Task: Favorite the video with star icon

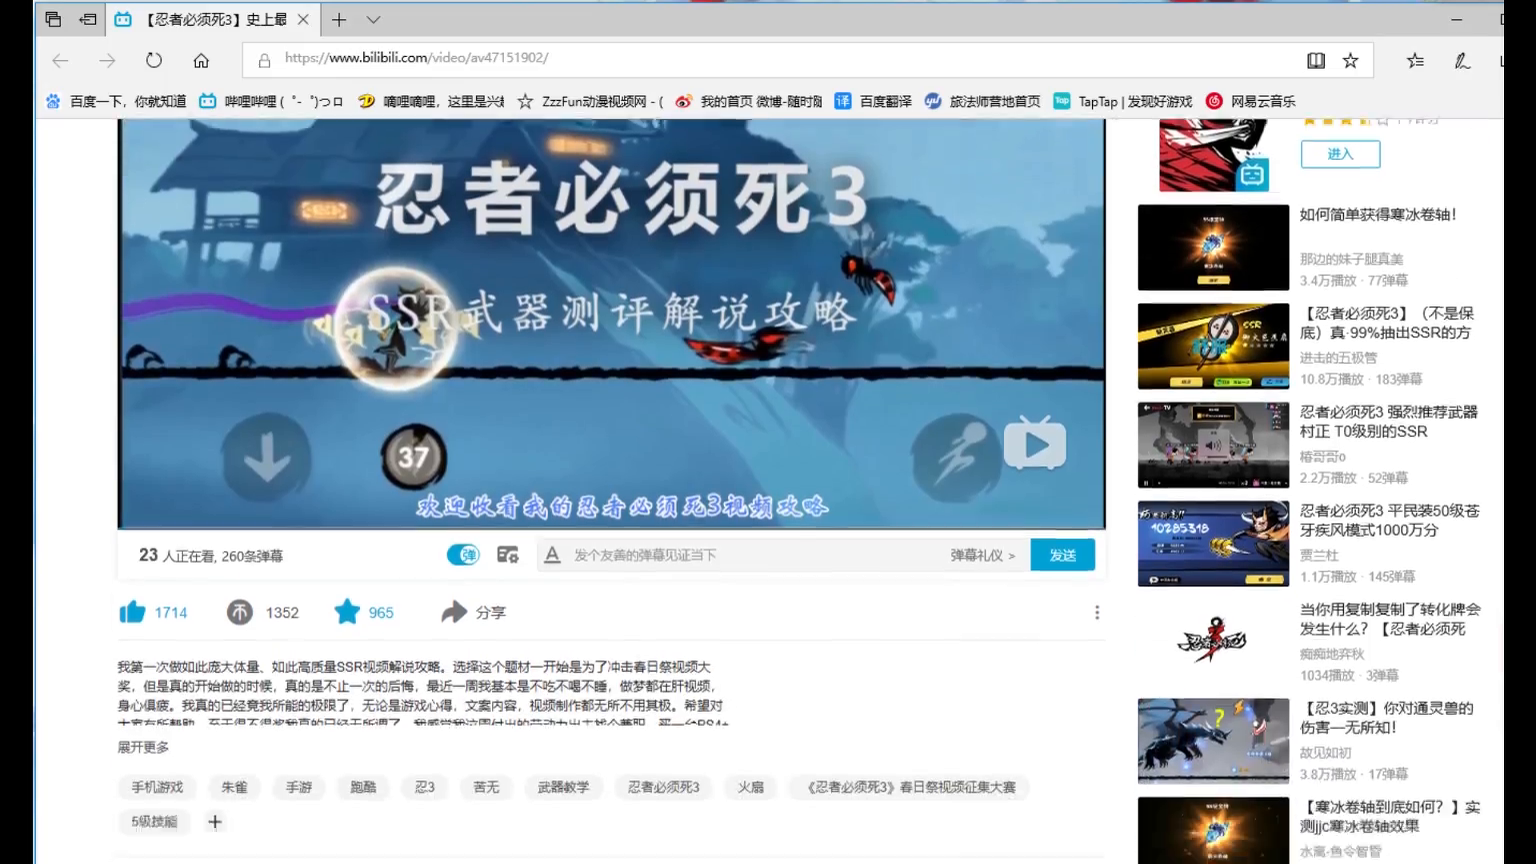Action: (347, 611)
